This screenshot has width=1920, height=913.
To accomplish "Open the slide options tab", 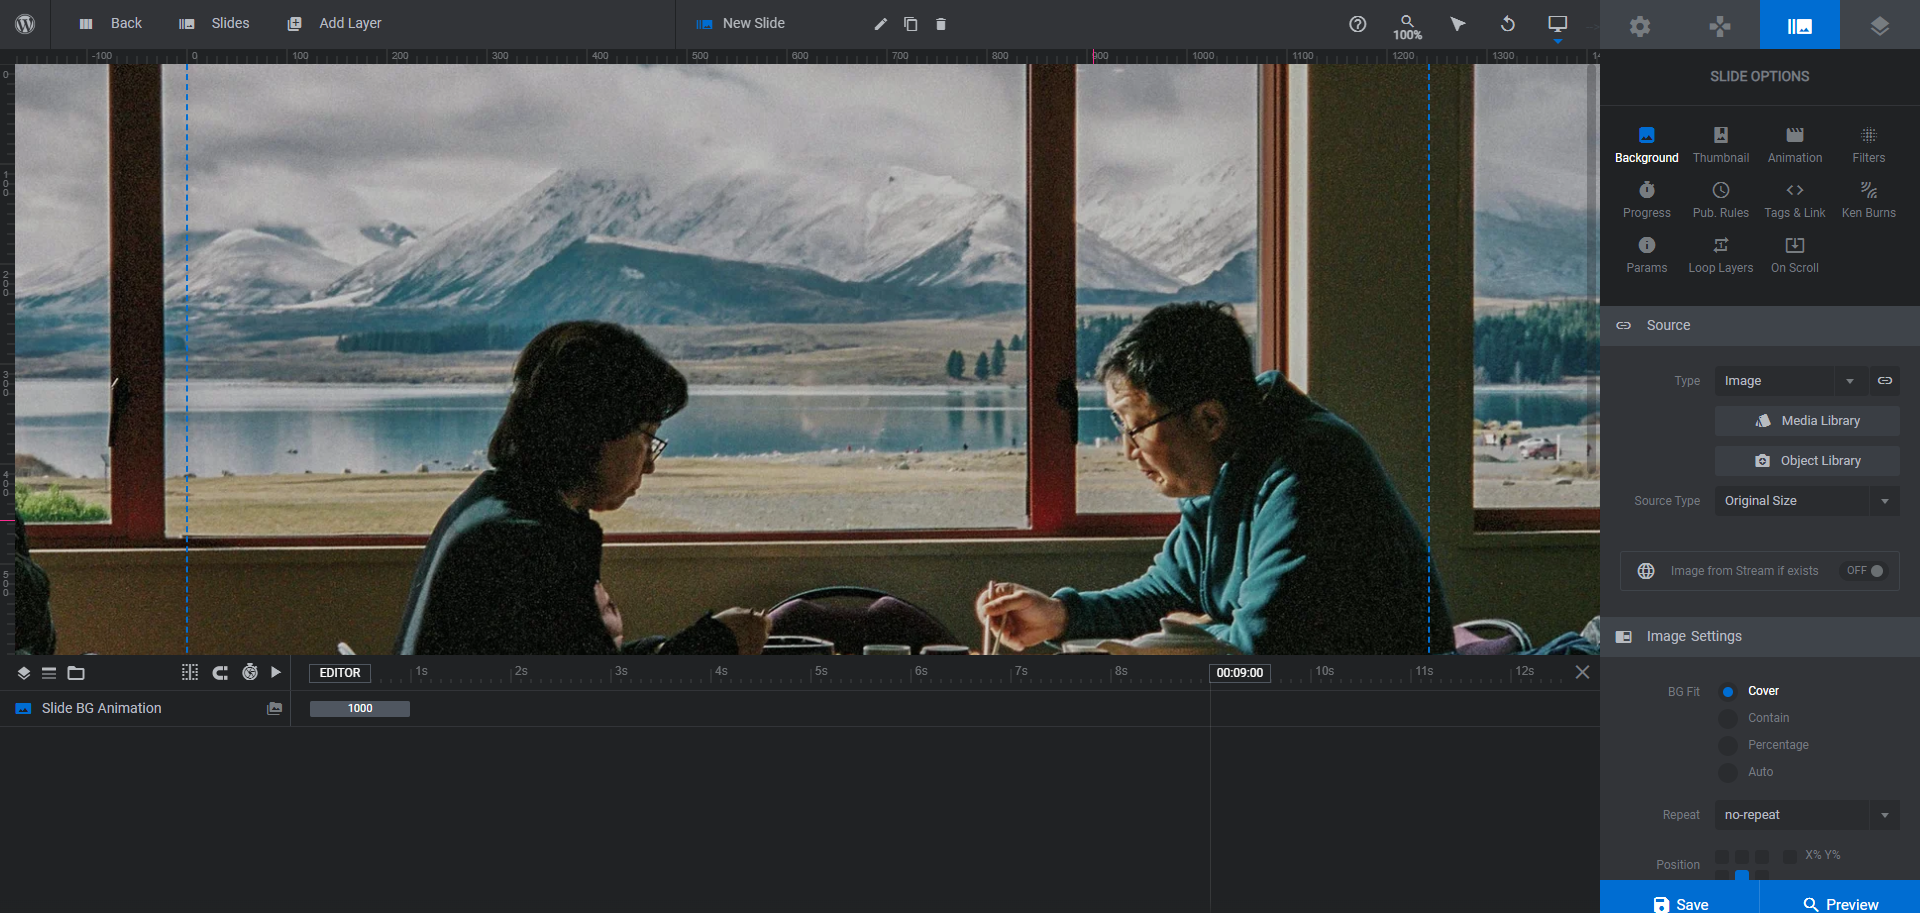I will (1800, 26).
